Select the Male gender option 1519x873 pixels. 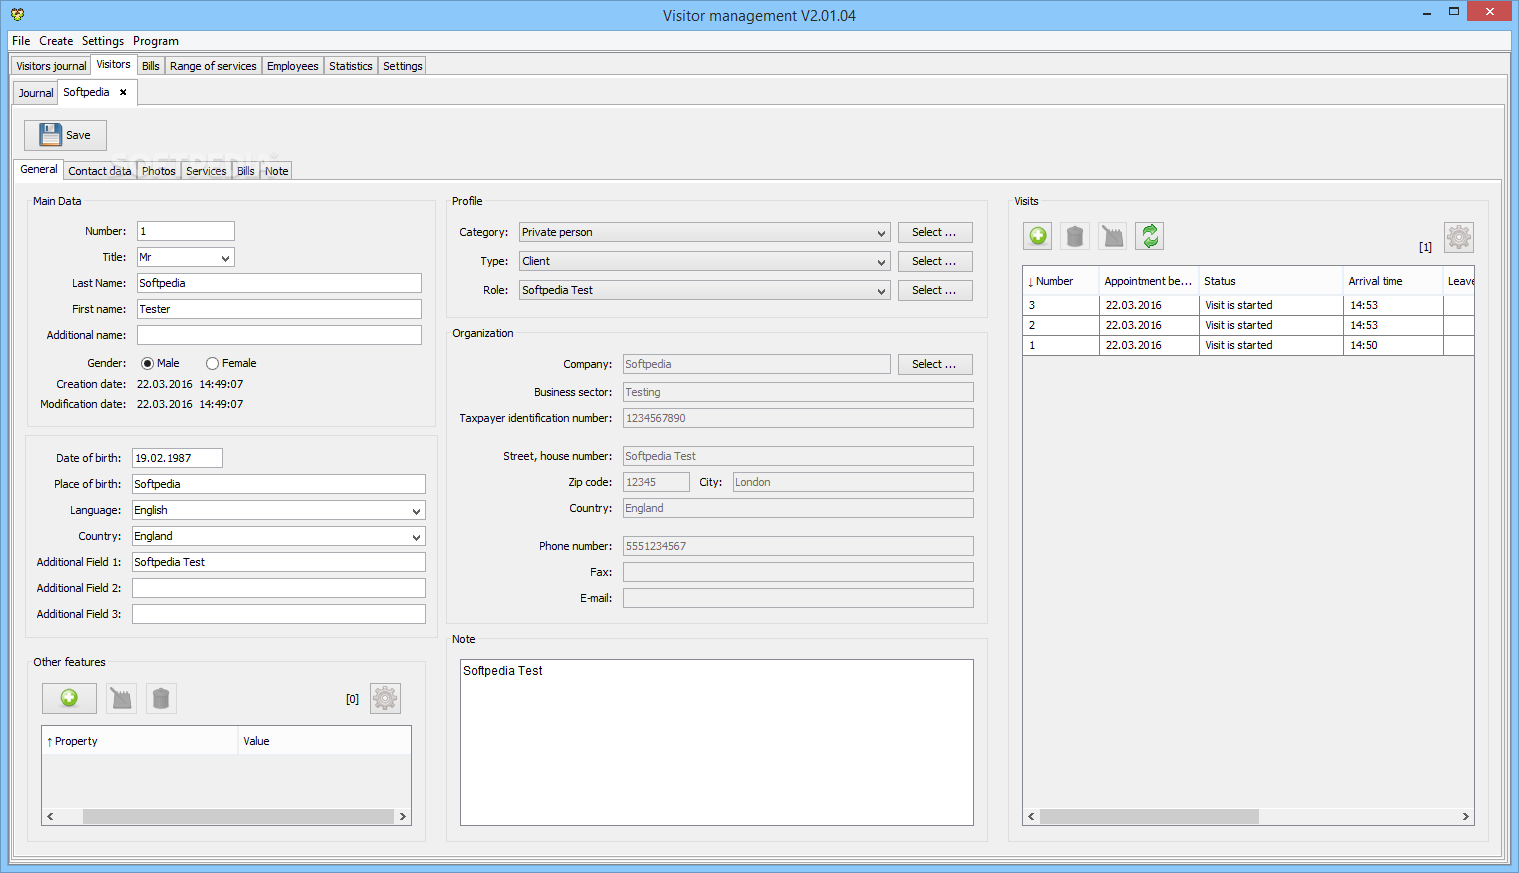[x=147, y=364]
